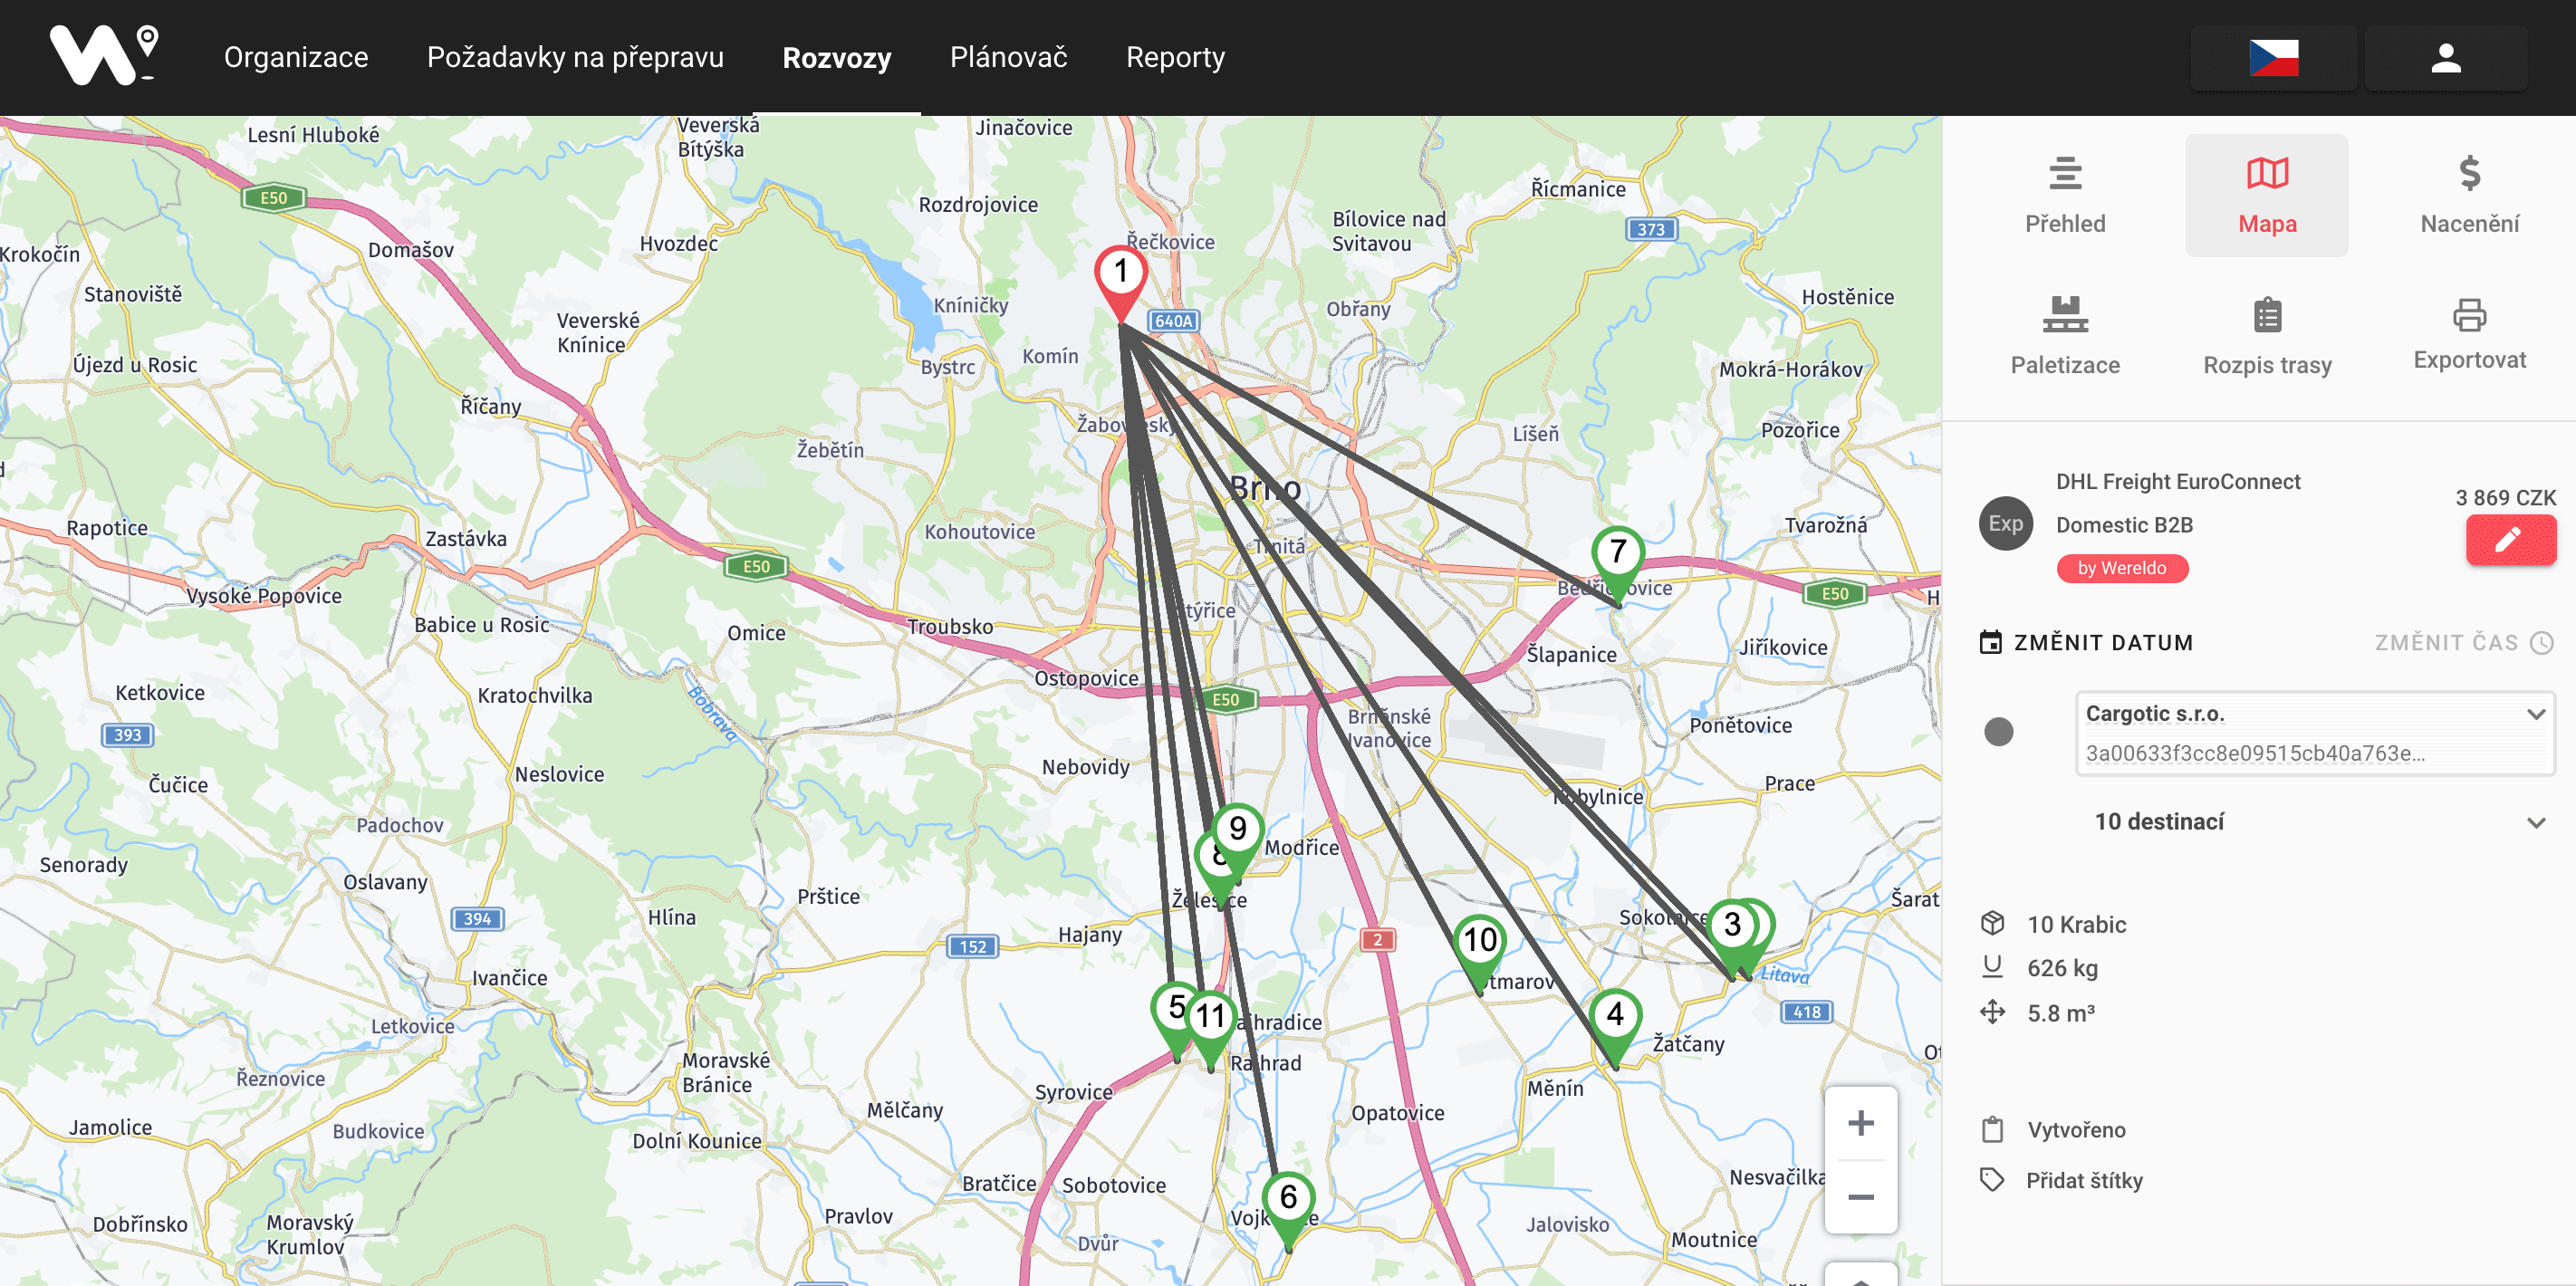Click the tag icon beside Přidat štítky
The width and height of the screenshot is (2576, 1286).
[x=1992, y=1180]
